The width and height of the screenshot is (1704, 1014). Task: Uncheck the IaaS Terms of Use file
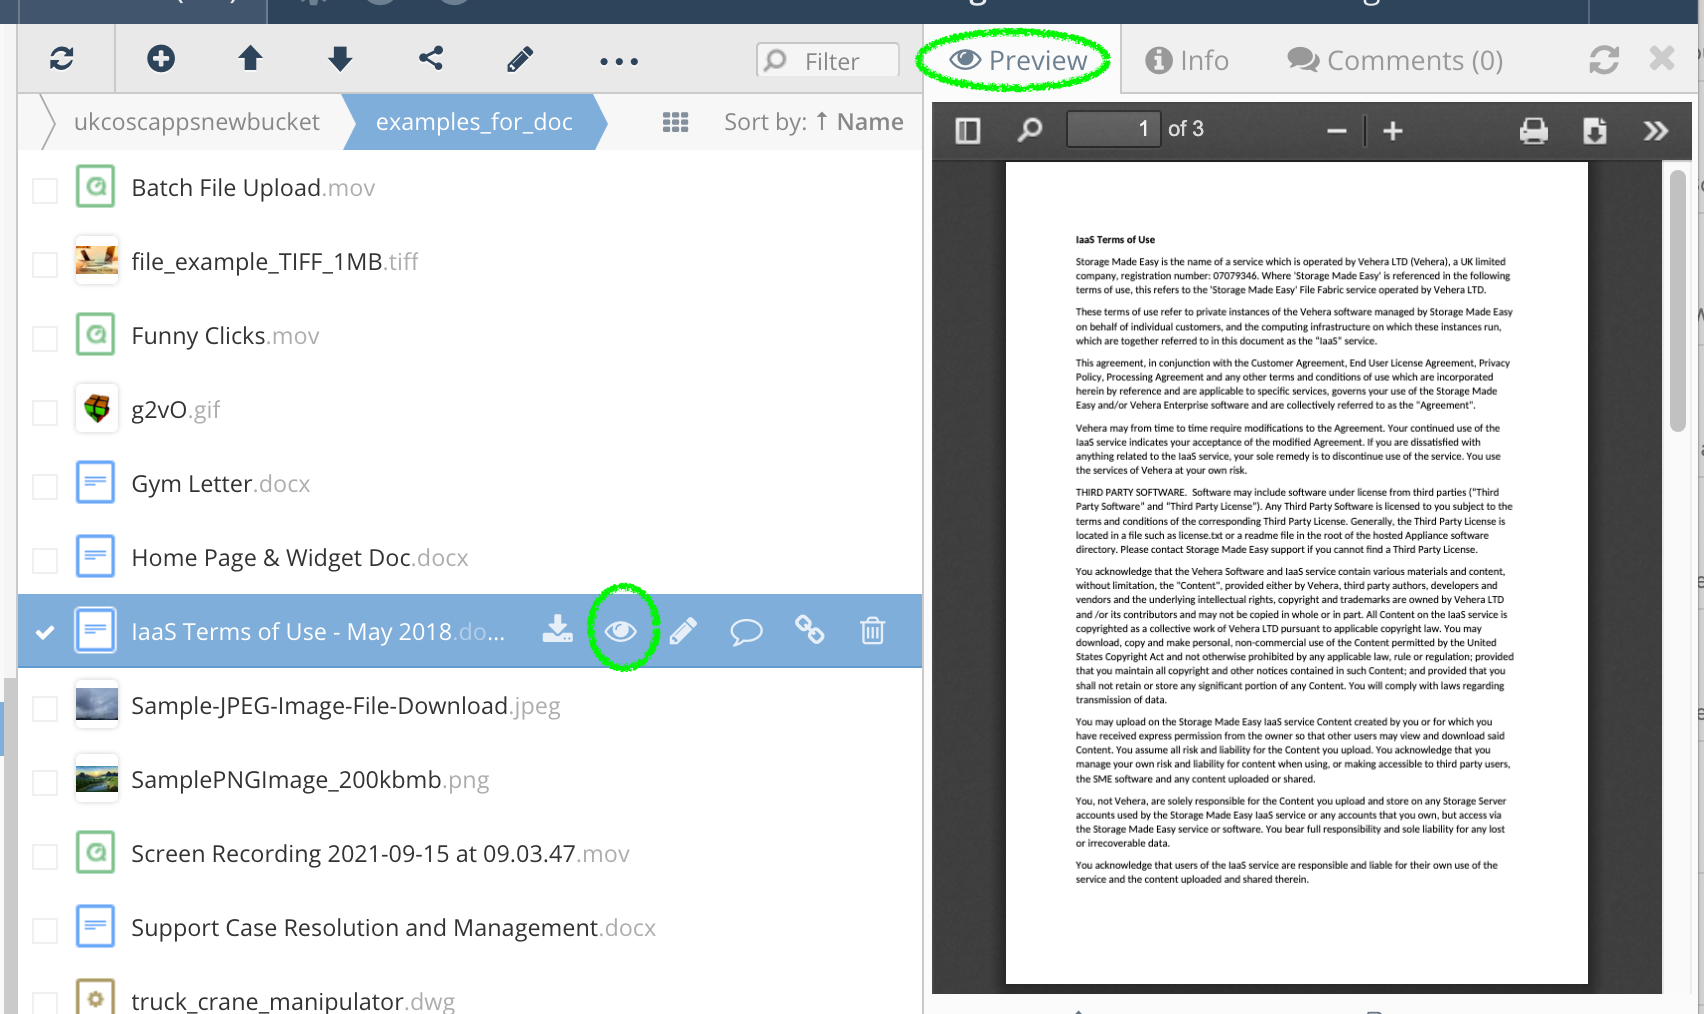[x=45, y=632]
